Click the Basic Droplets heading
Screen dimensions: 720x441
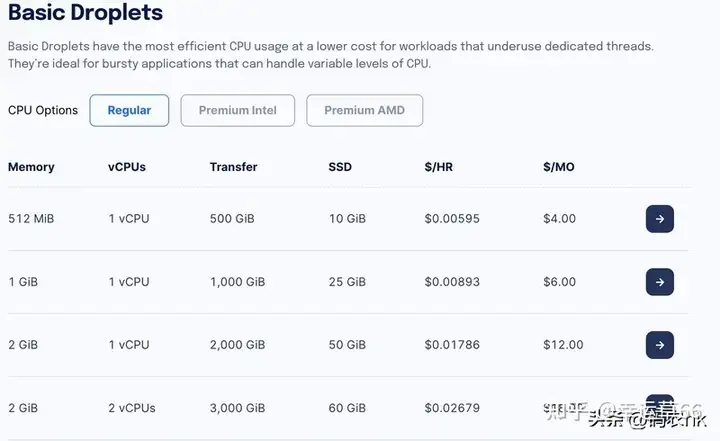[x=85, y=12]
